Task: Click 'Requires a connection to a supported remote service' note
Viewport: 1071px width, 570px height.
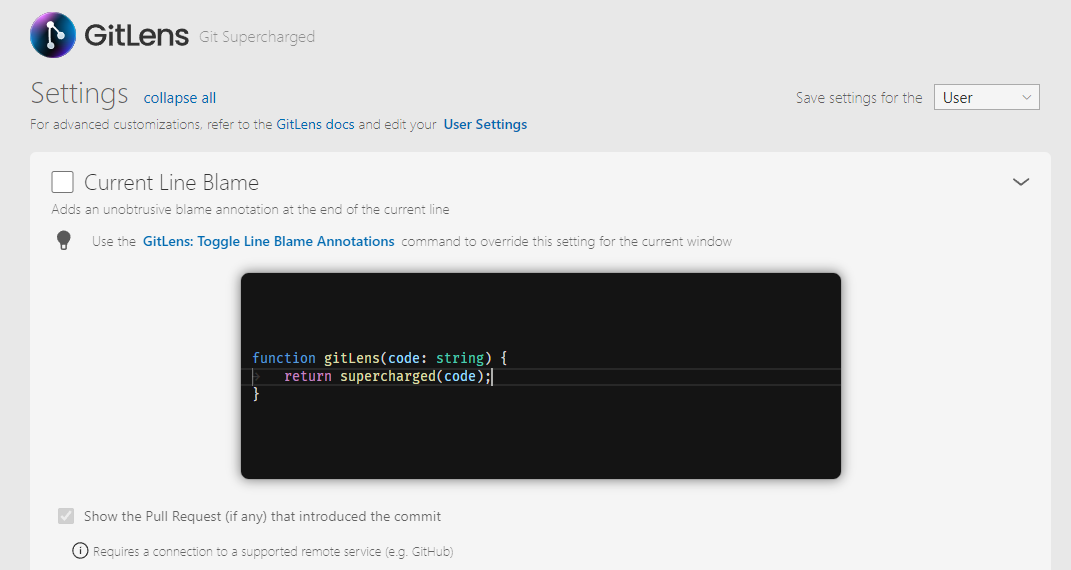Action: [273, 552]
